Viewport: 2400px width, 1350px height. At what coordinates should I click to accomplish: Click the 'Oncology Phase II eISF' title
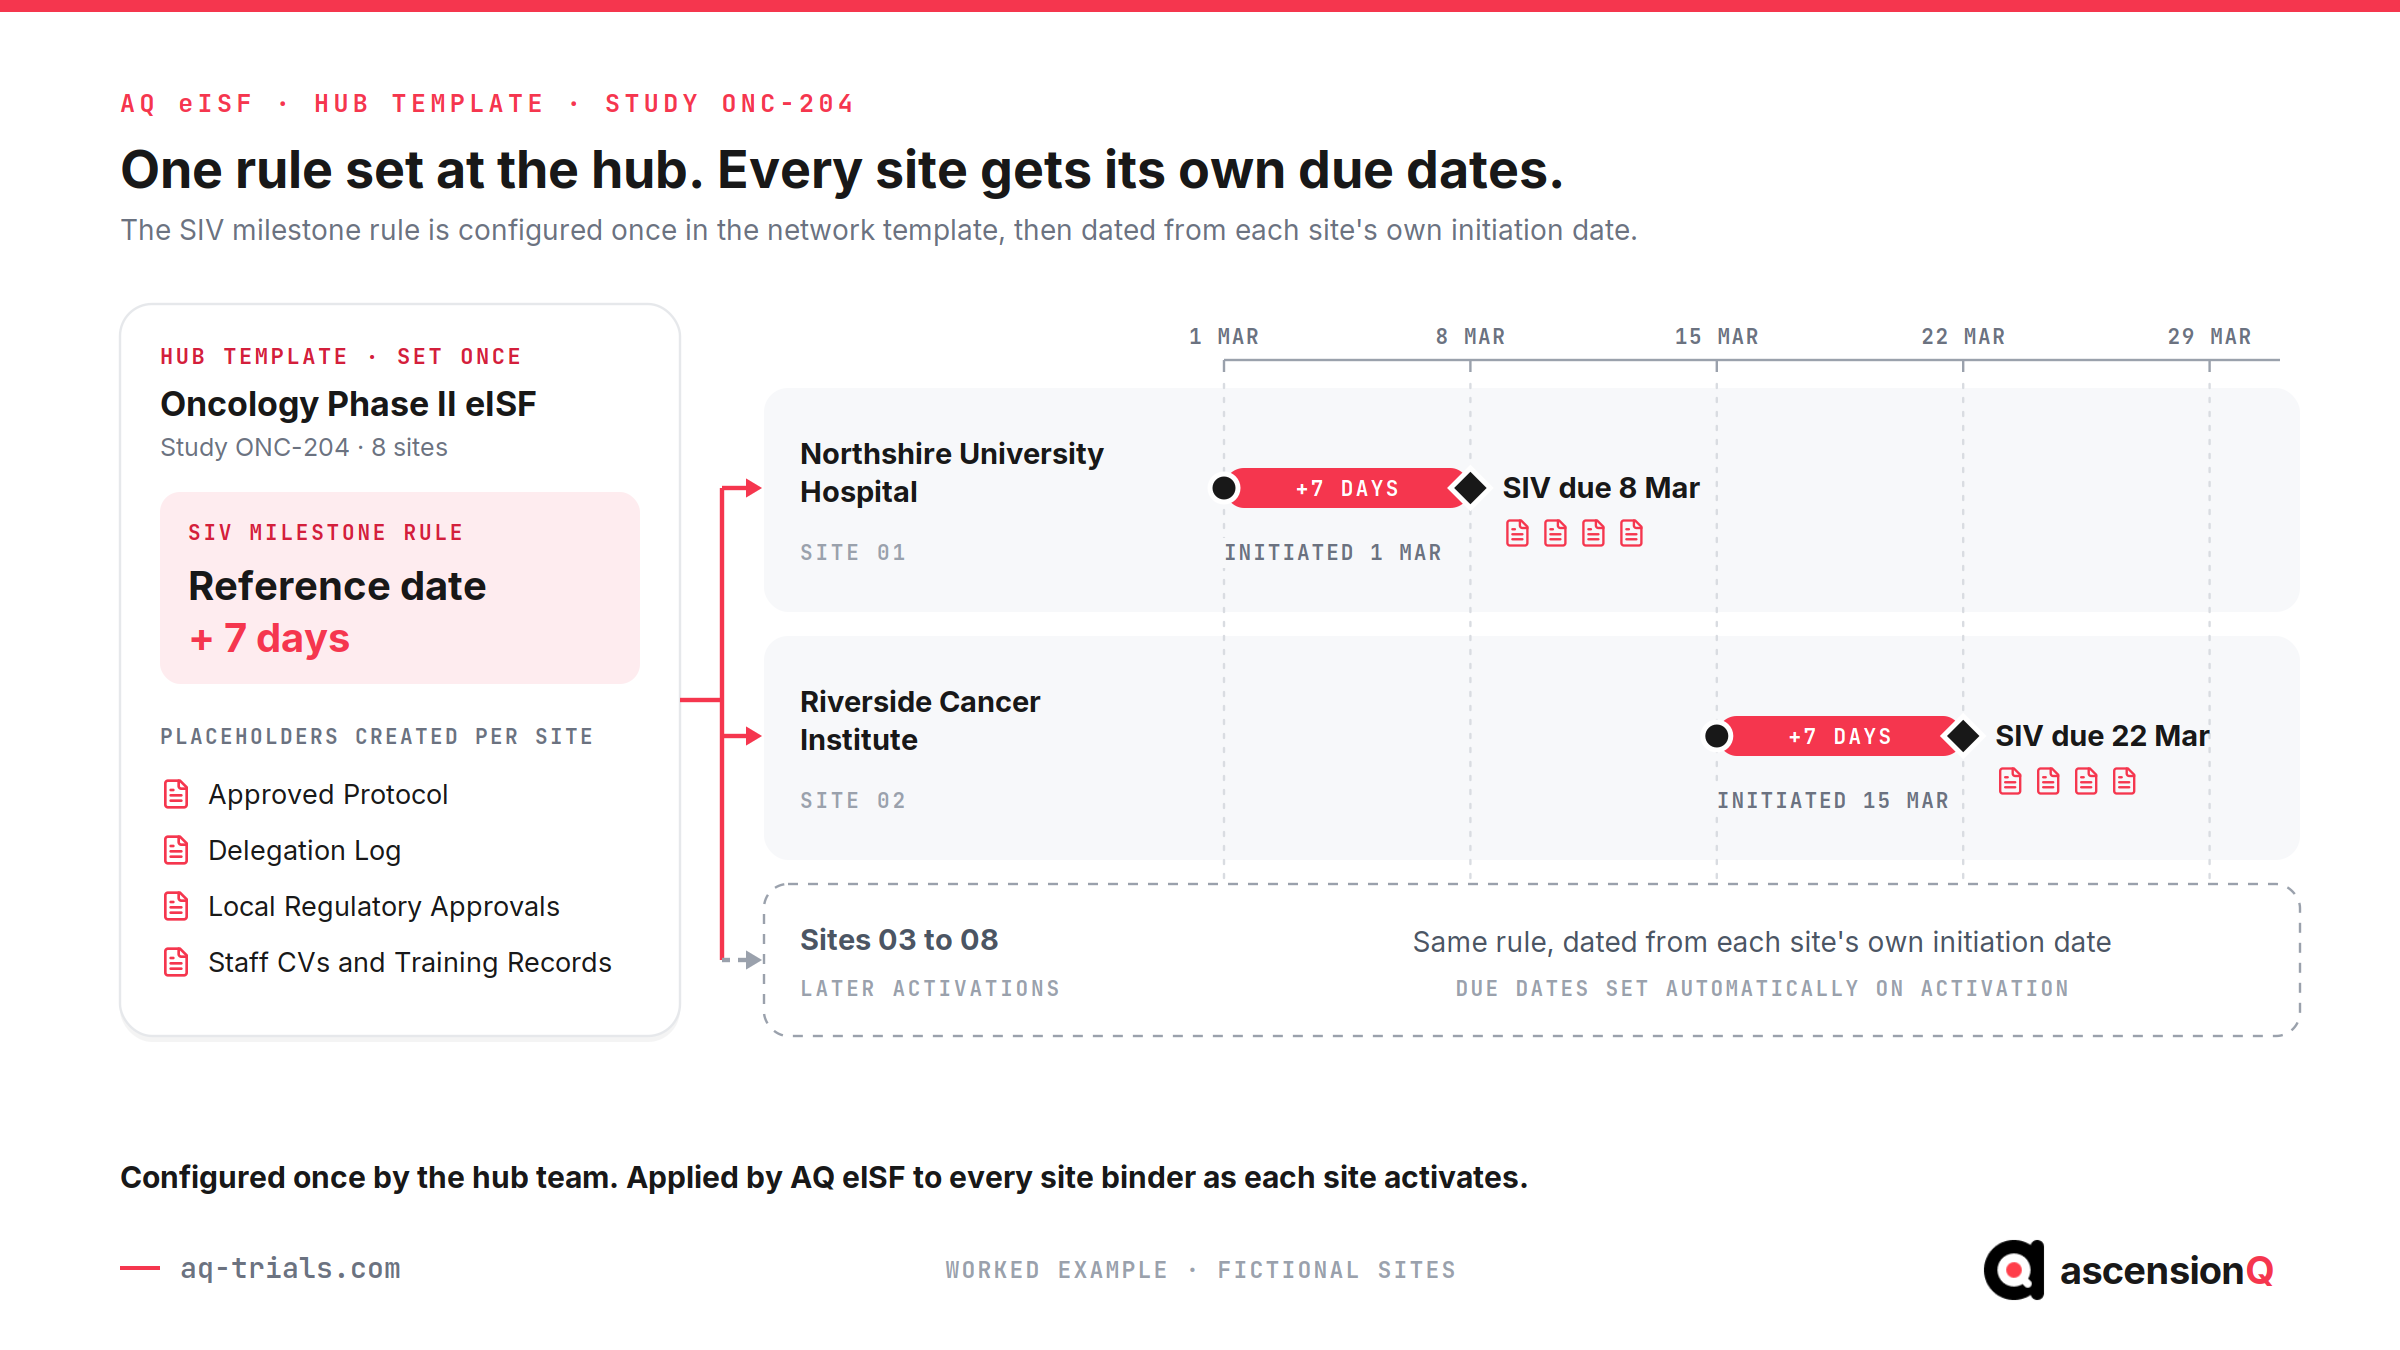click(348, 404)
